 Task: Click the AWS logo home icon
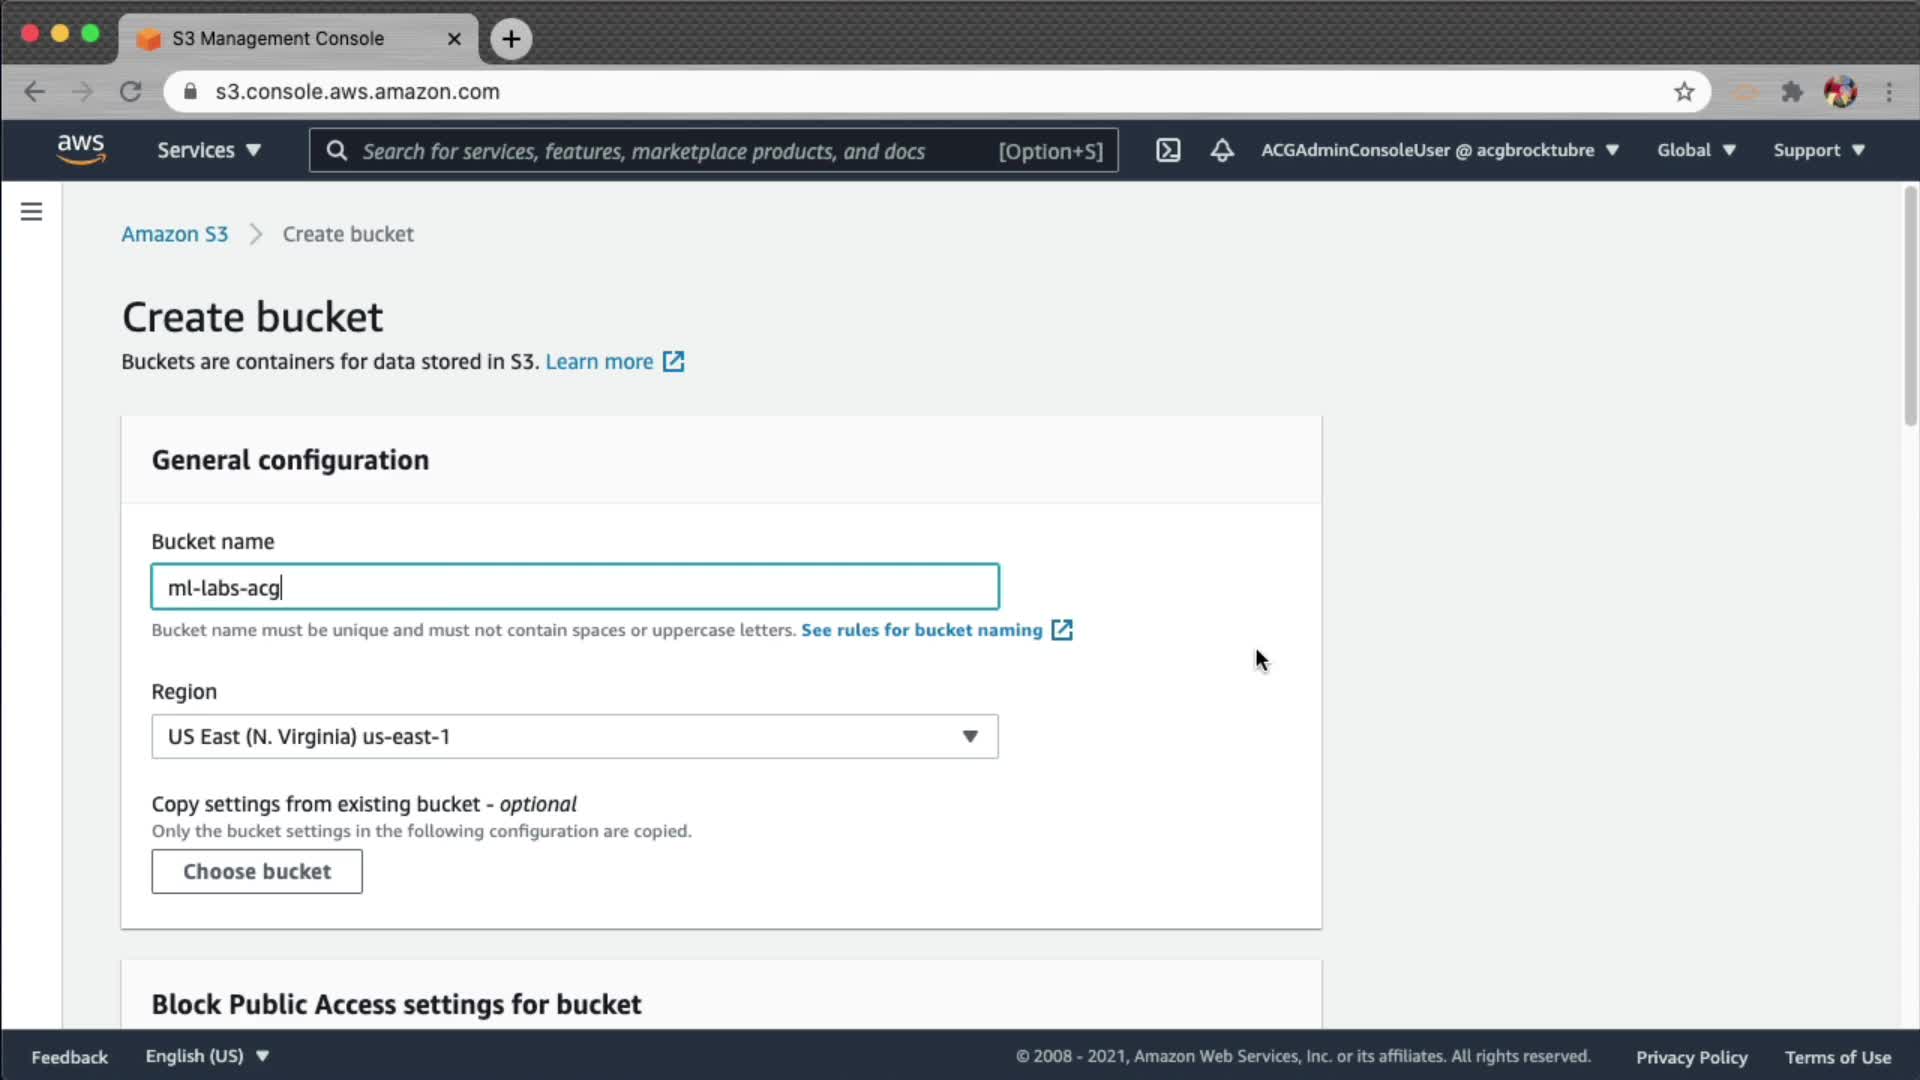coord(81,150)
